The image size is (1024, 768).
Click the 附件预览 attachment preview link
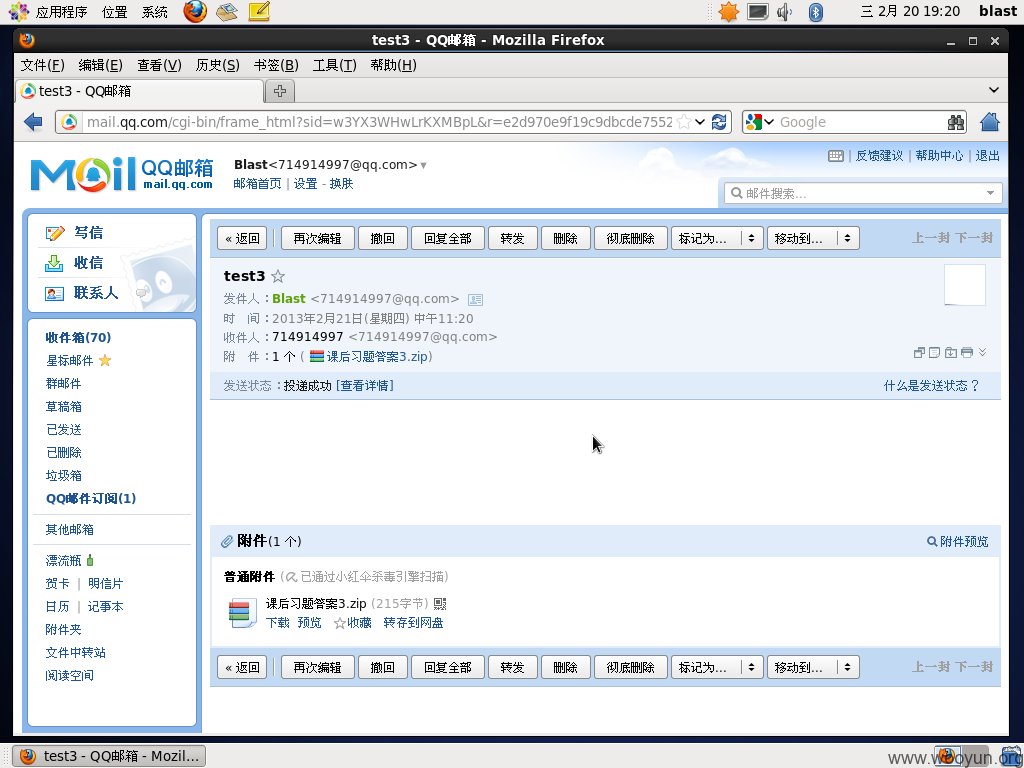coord(957,541)
